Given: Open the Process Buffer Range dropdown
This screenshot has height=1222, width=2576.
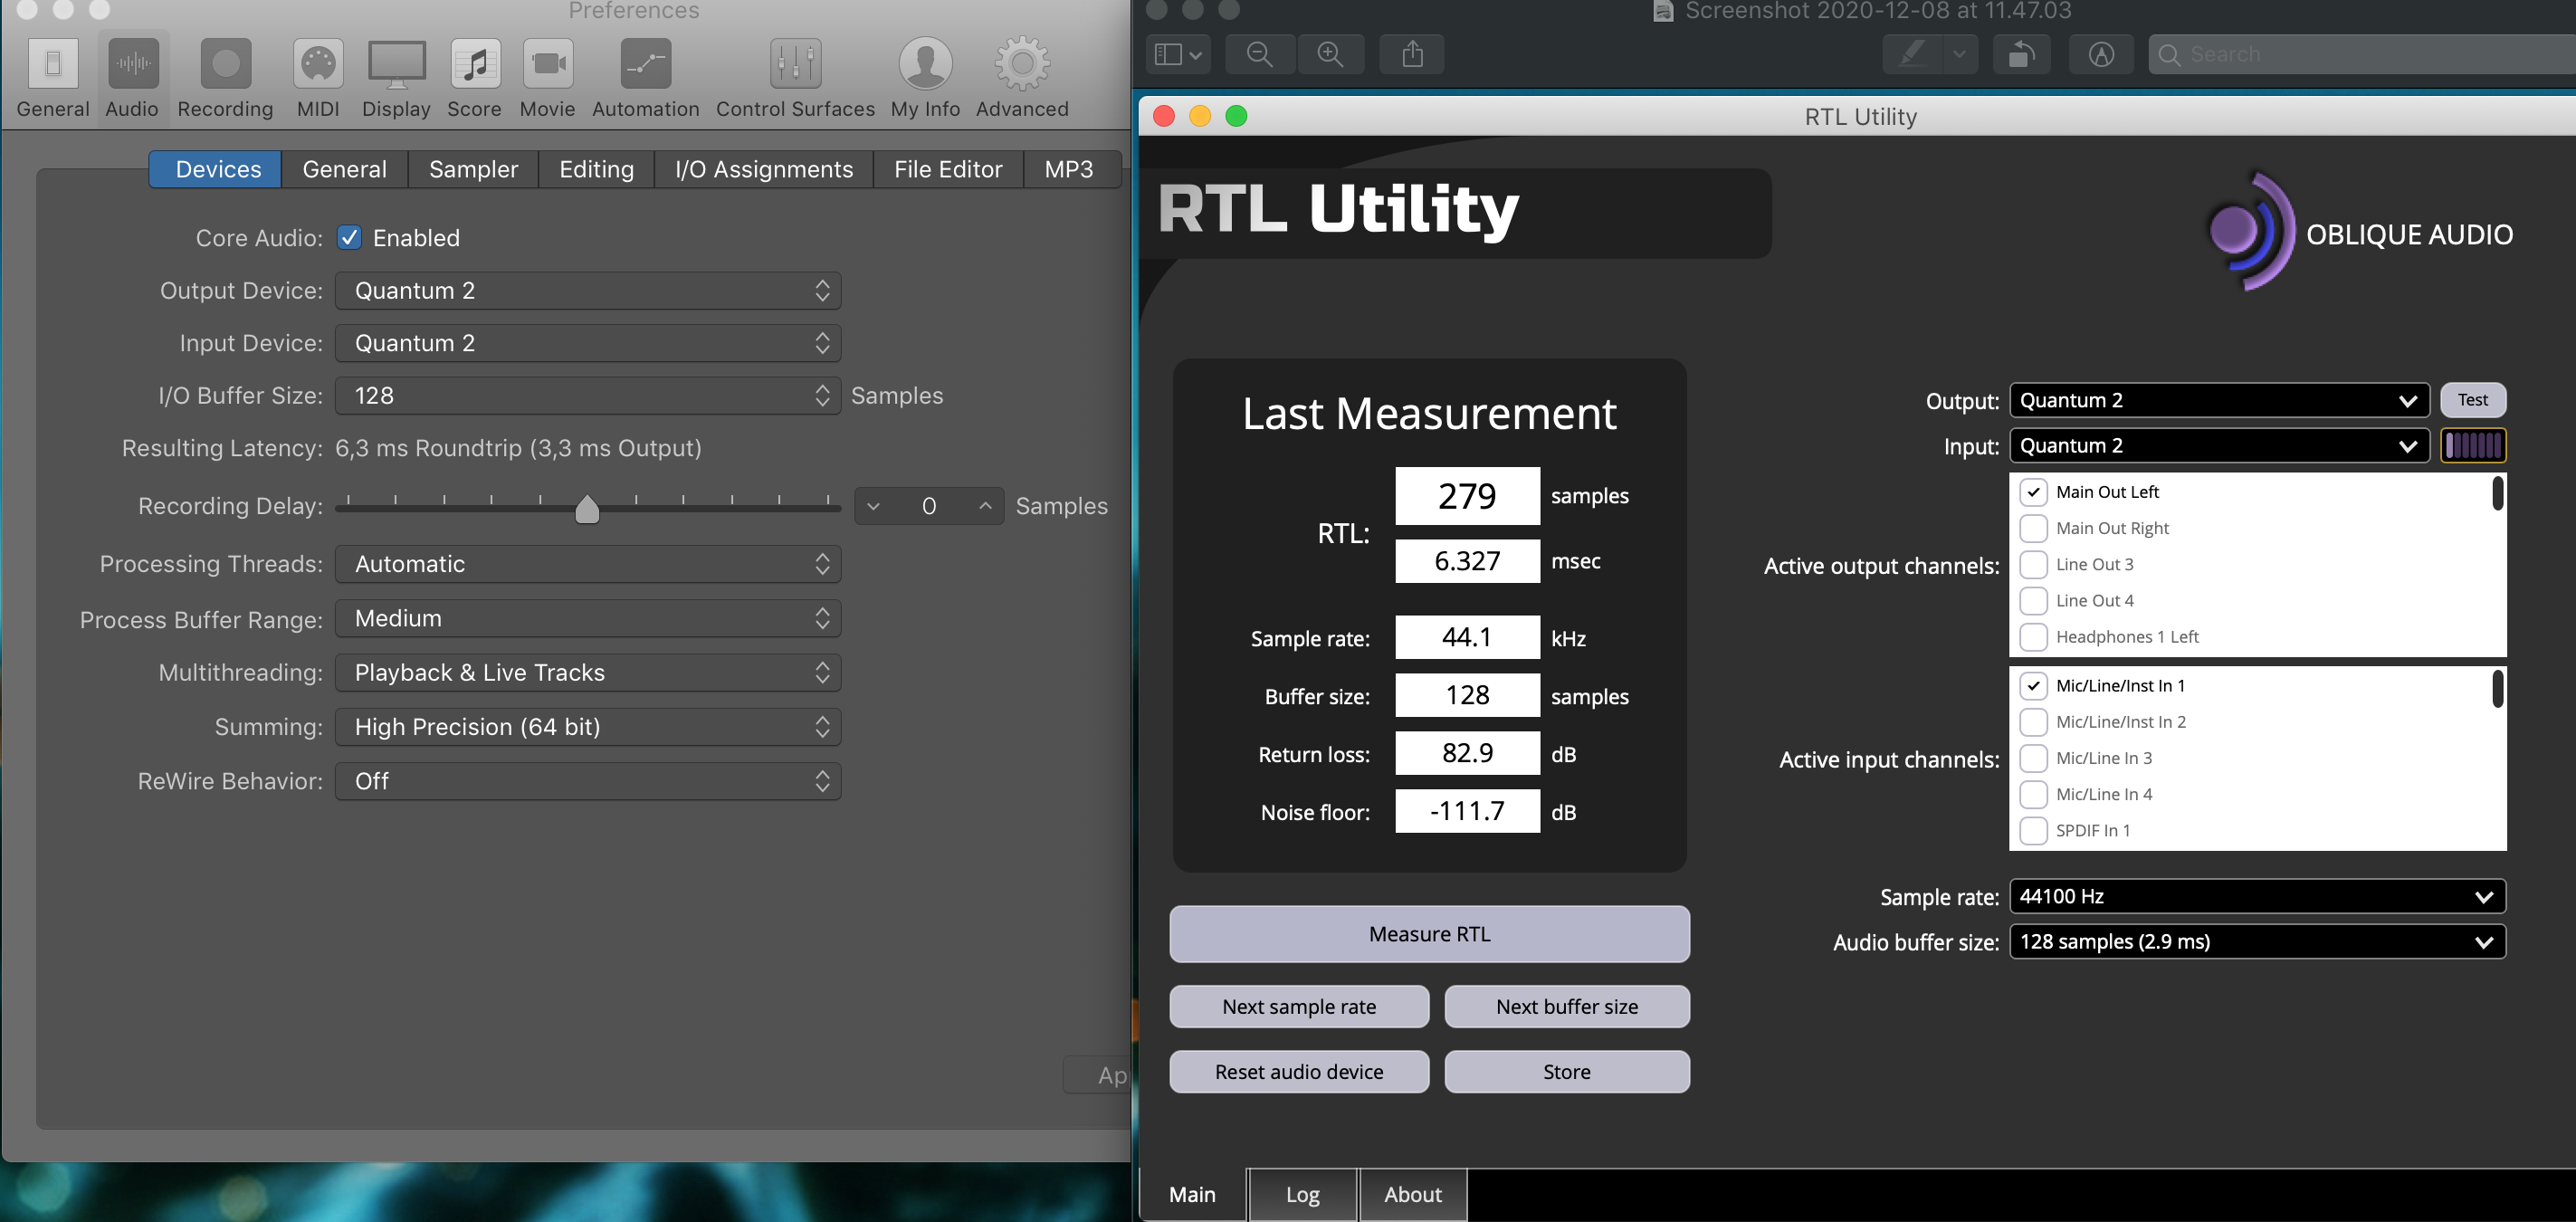Looking at the screenshot, I should click(x=587, y=619).
